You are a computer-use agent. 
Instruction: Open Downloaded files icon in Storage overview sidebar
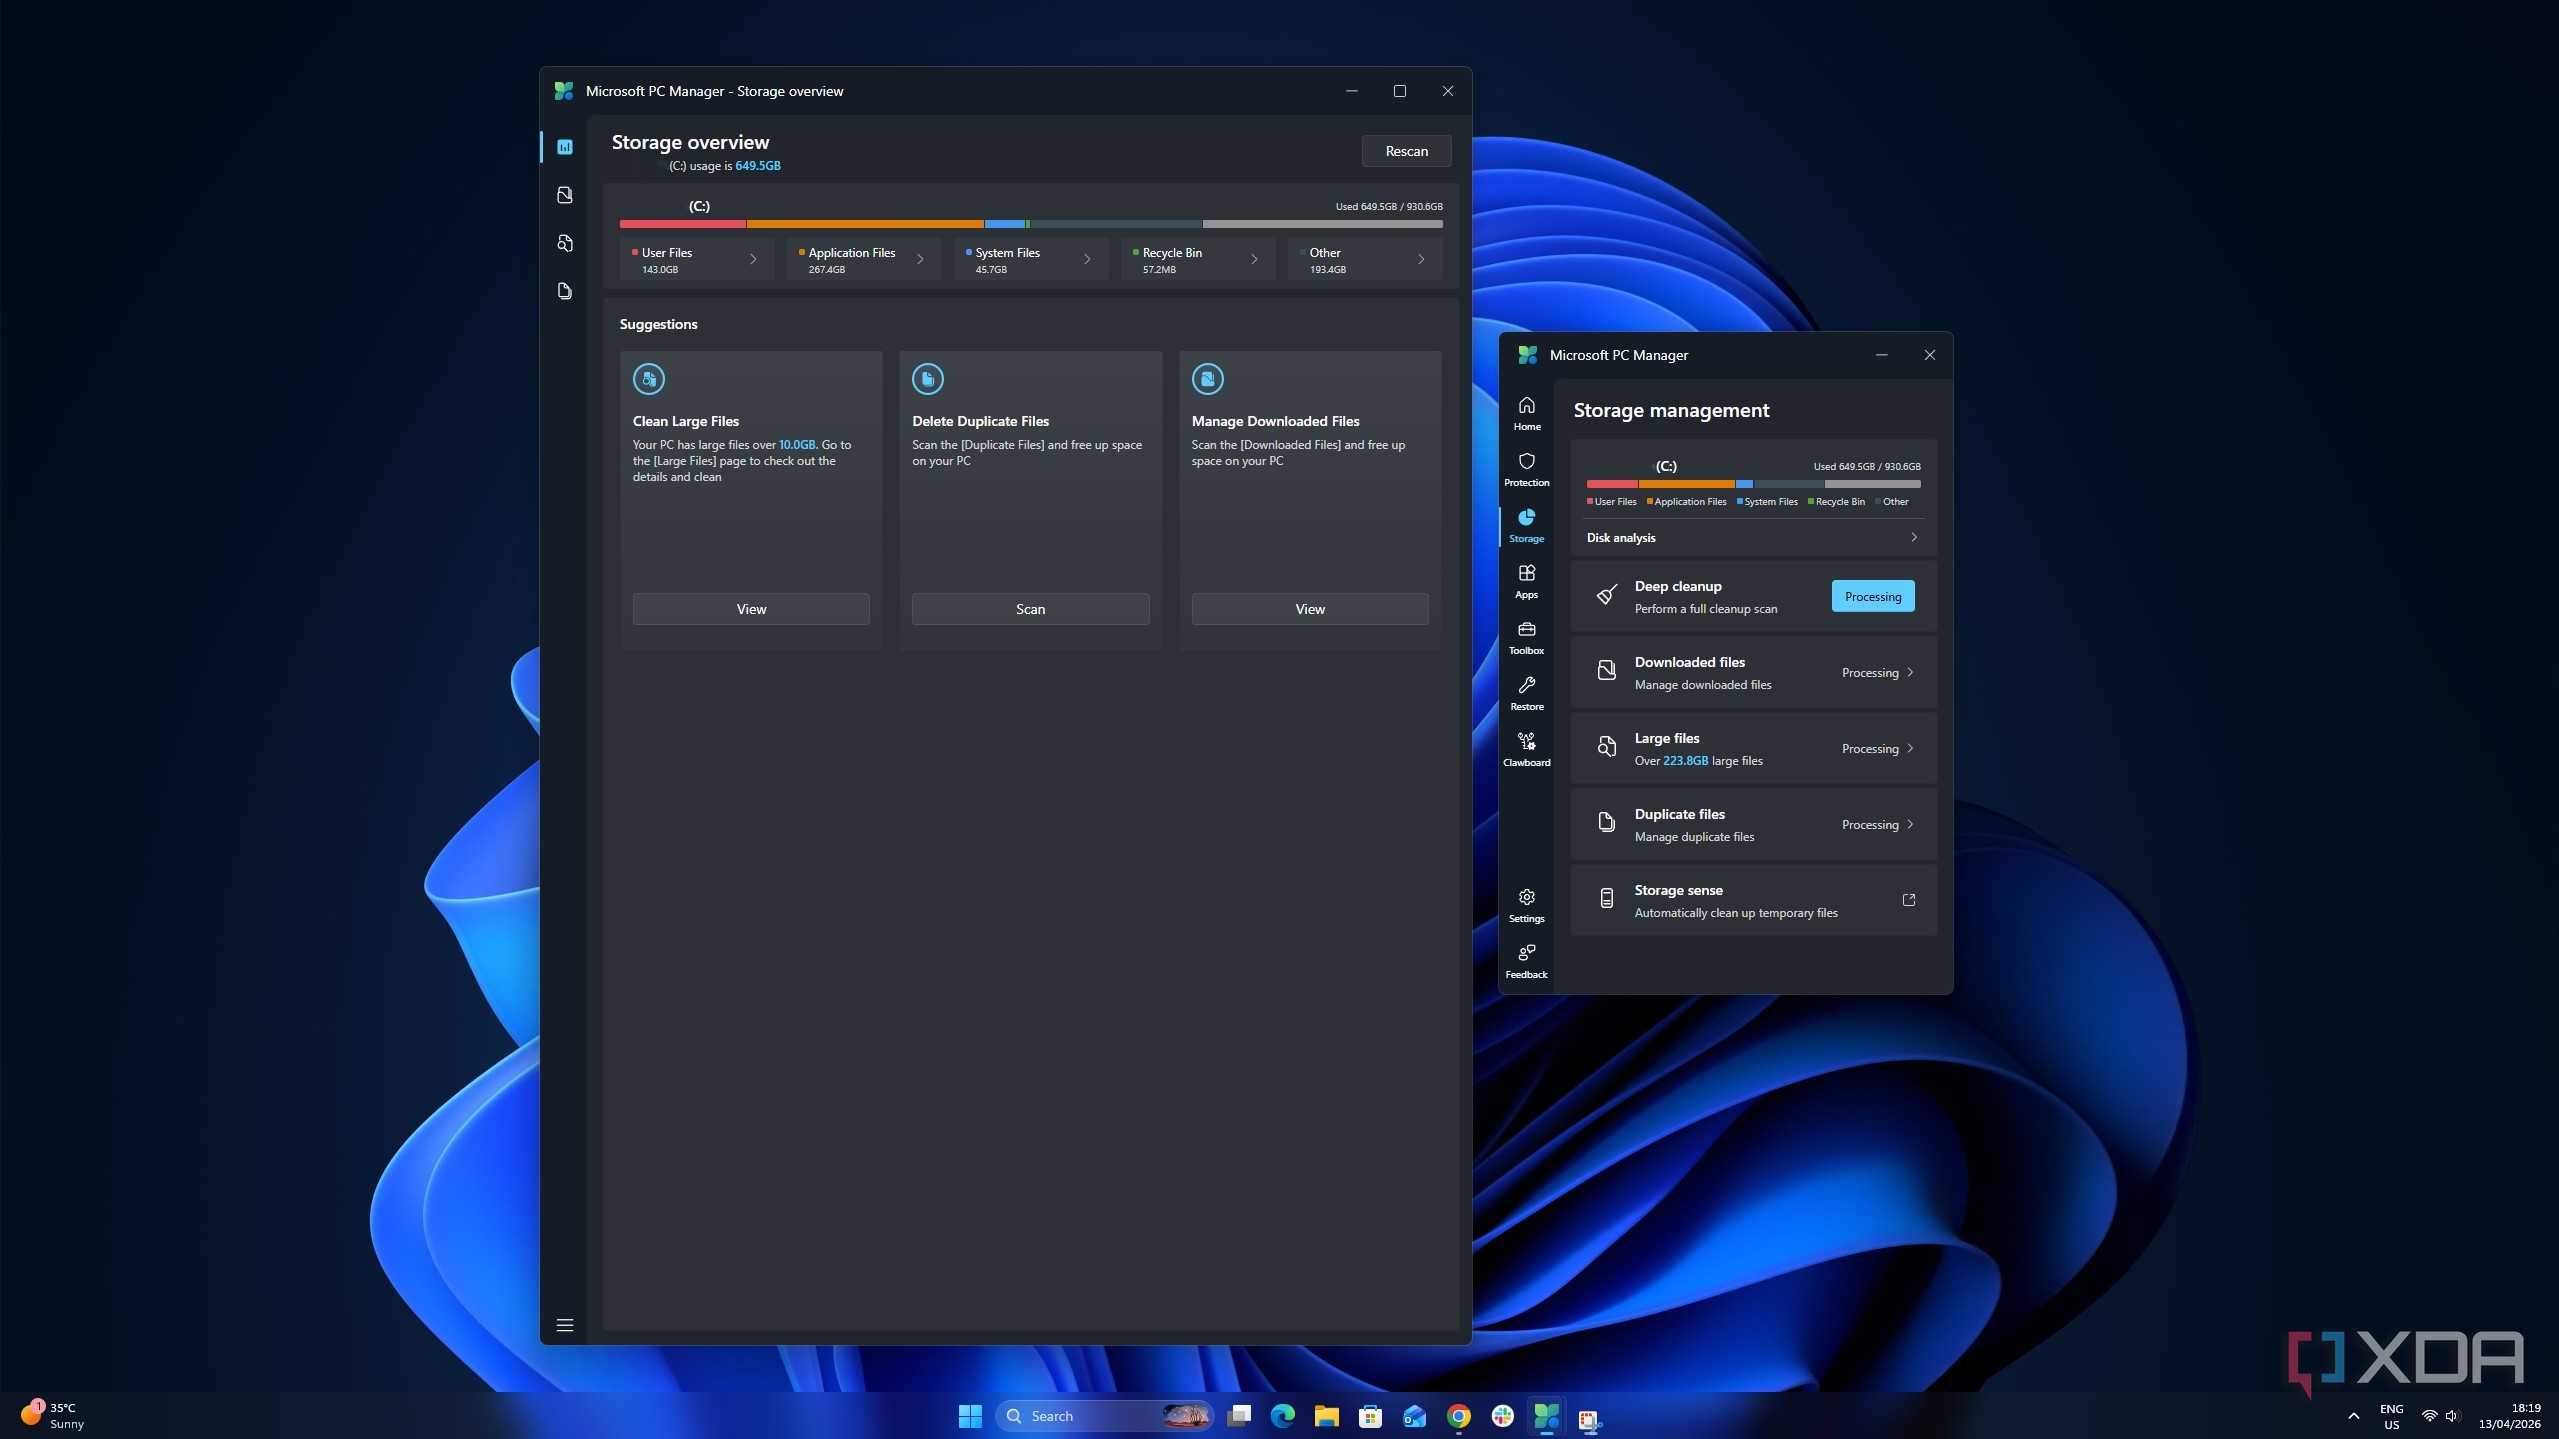tap(565, 195)
